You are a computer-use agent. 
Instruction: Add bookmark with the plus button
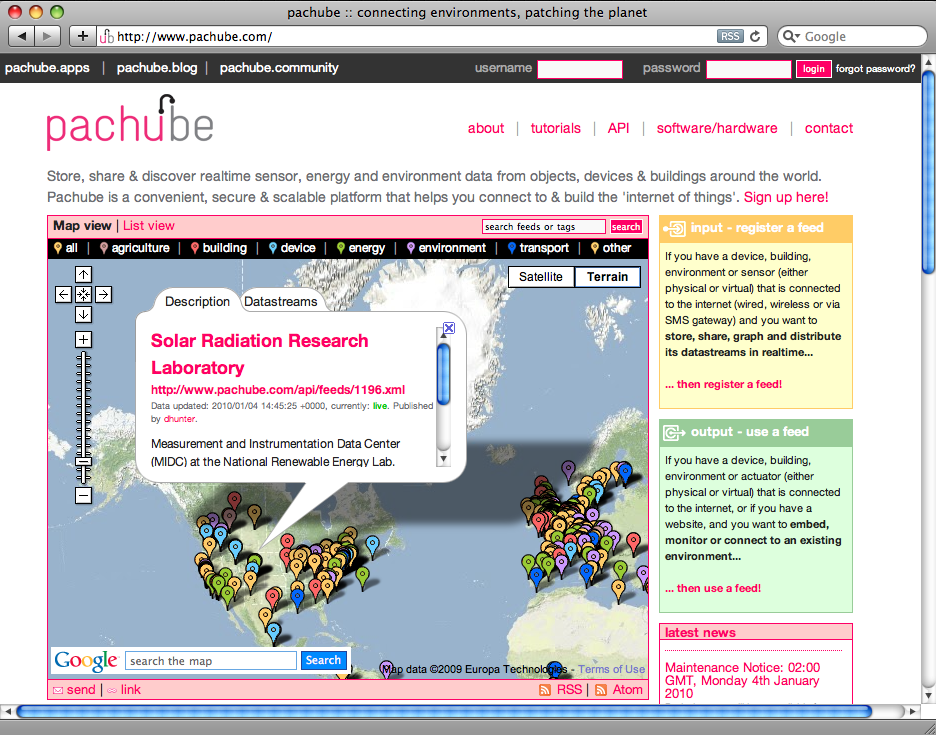82,36
